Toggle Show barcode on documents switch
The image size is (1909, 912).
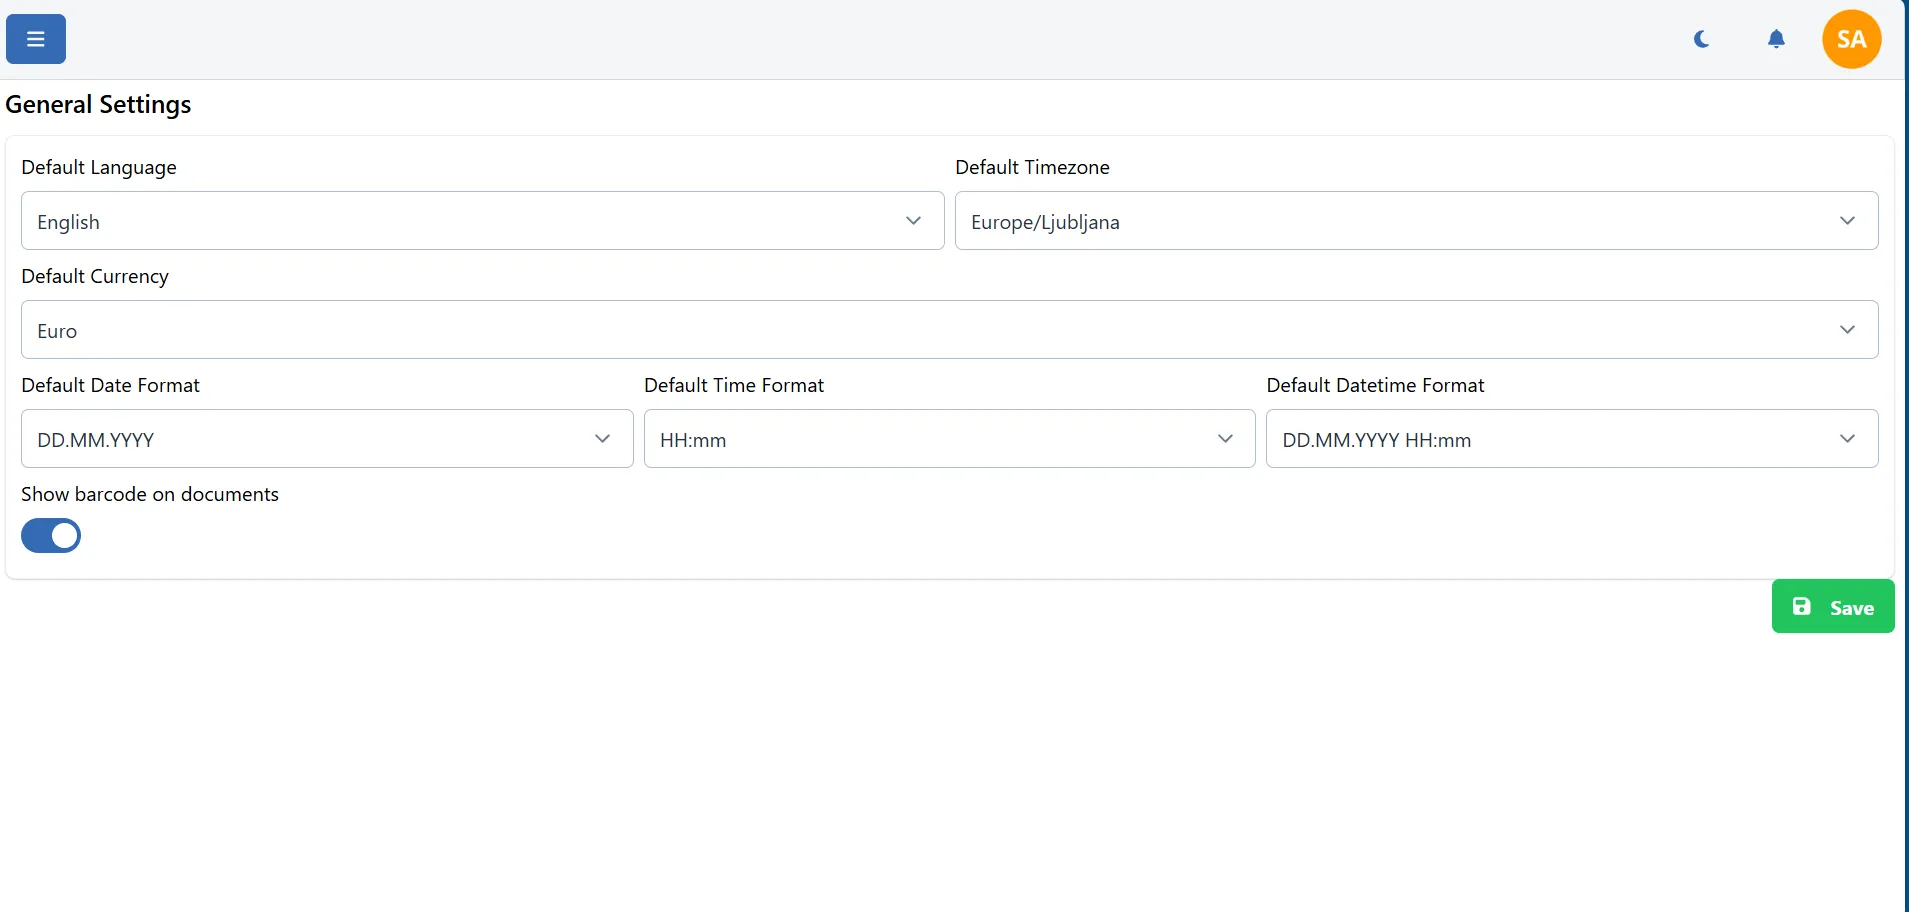[51, 536]
